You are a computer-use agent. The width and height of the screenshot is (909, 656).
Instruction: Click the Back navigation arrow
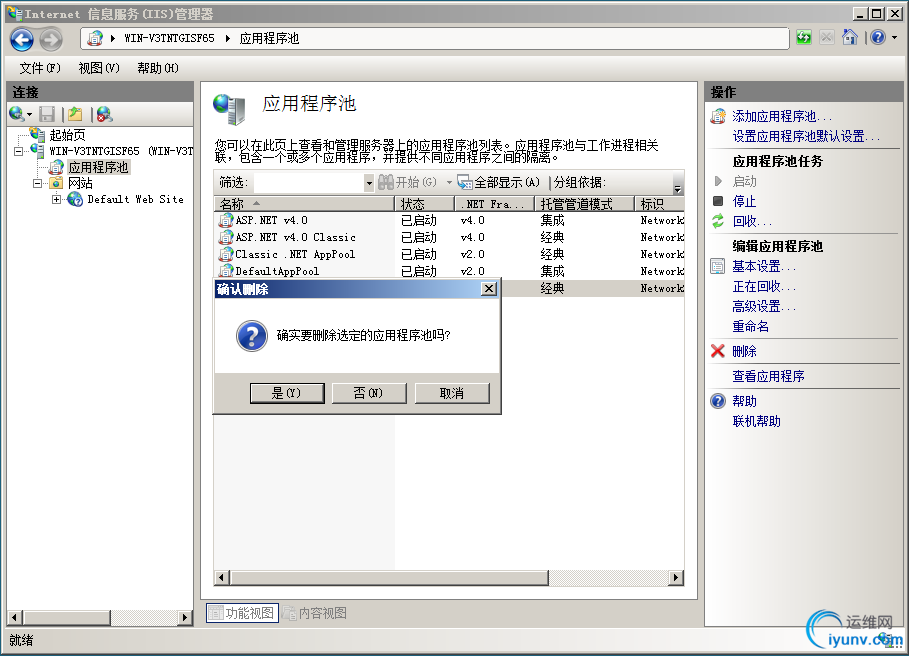pyautogui.click(x=22, y=39)
